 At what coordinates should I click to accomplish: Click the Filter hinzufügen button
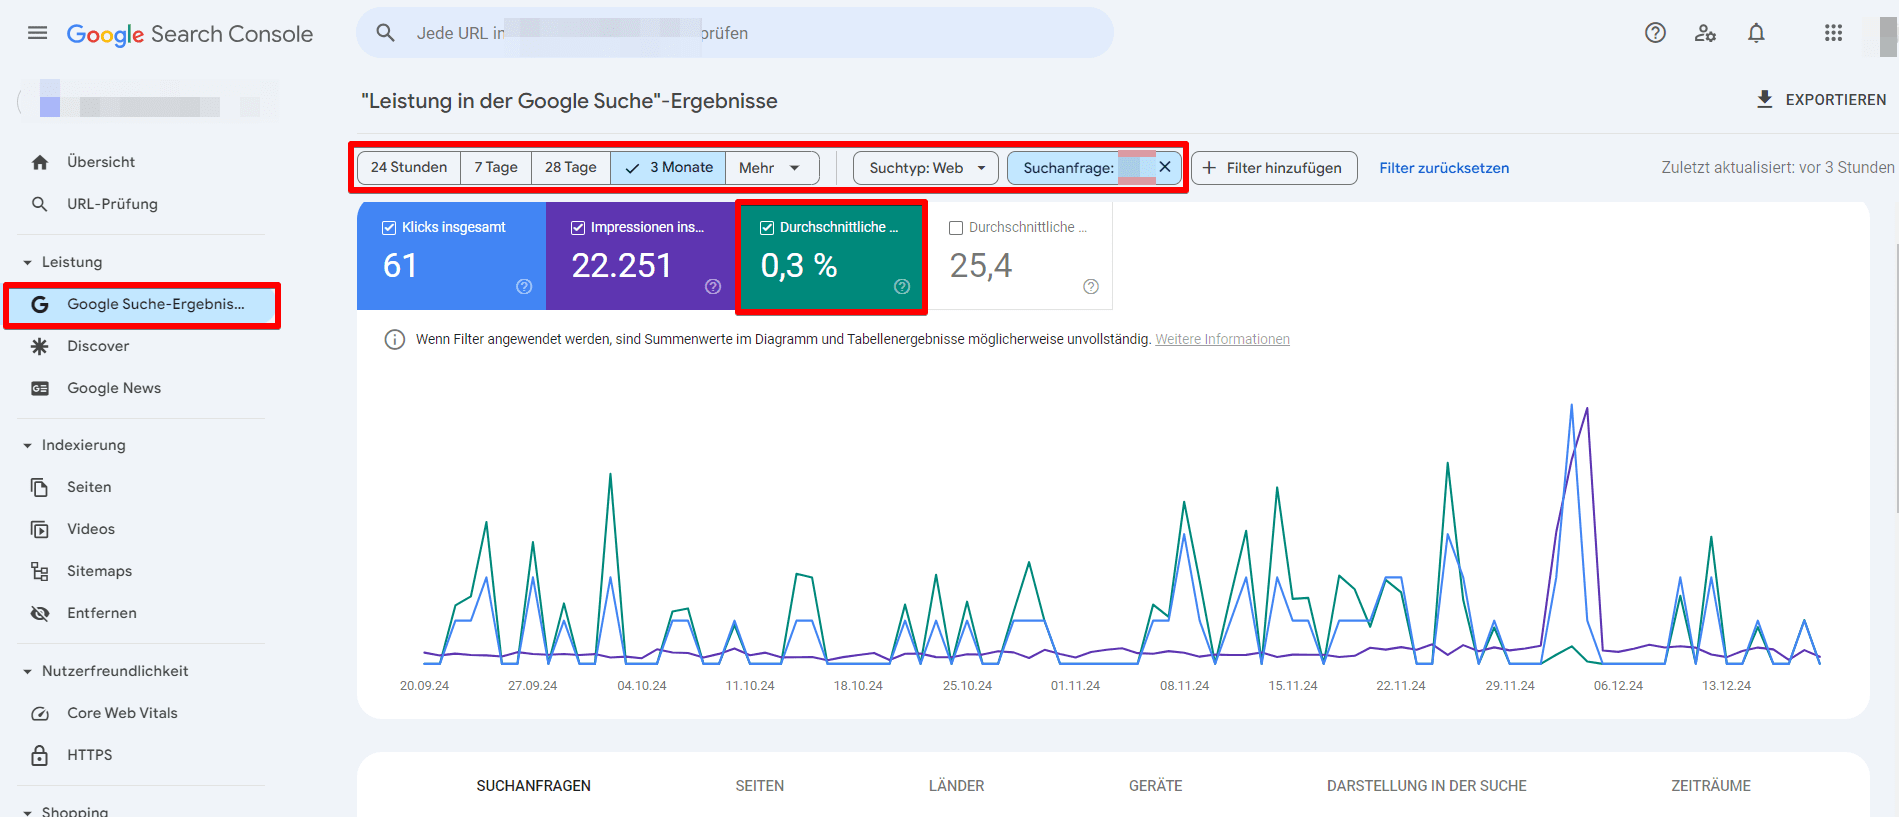pos(1274,168)
